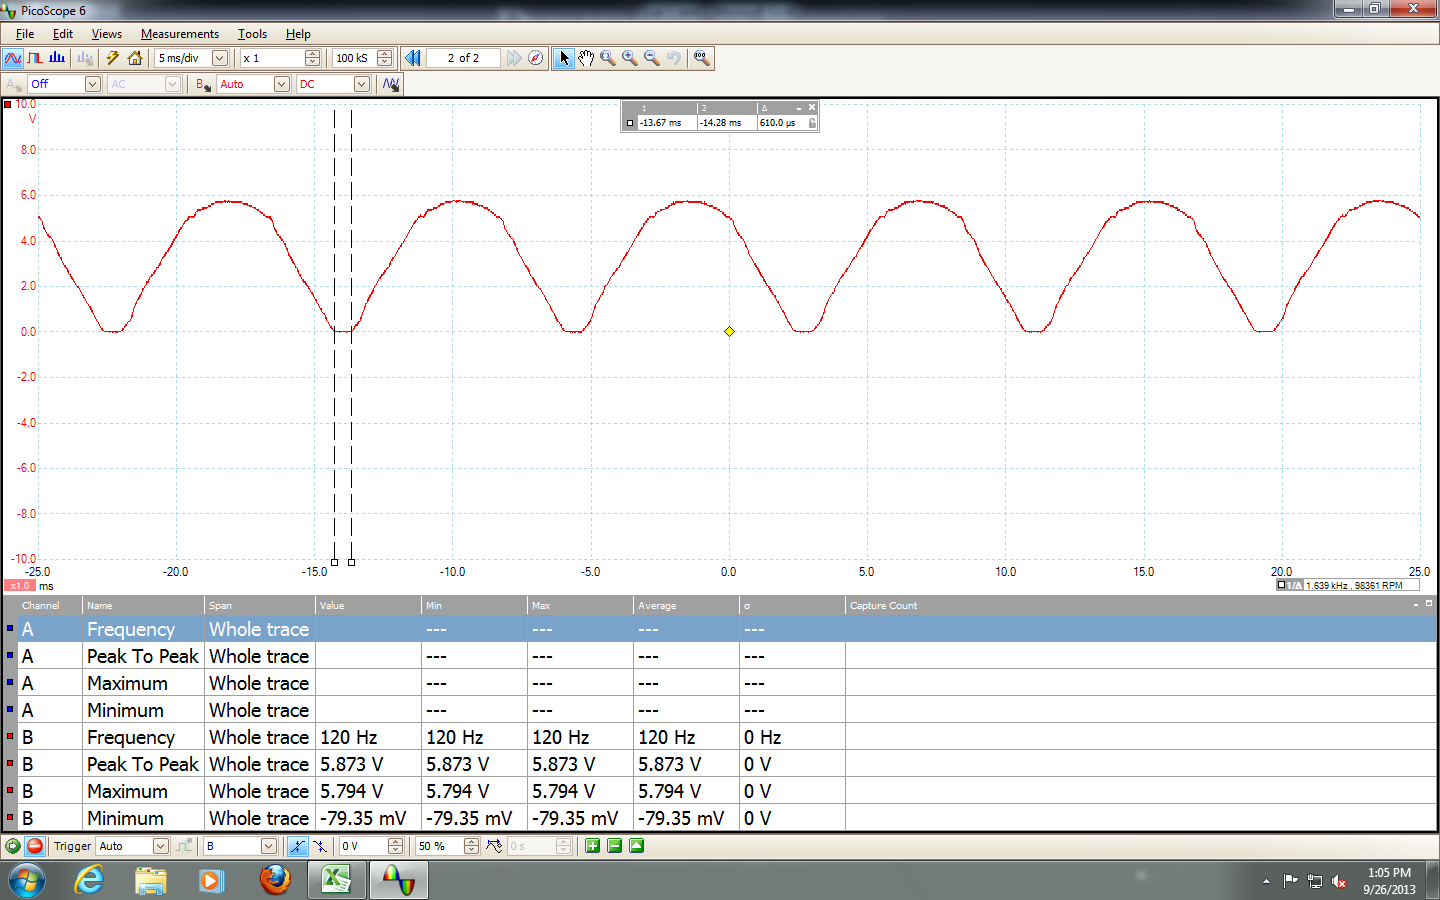Switch to Scope mode
The image size is (1440, 900).
[13, 58]
